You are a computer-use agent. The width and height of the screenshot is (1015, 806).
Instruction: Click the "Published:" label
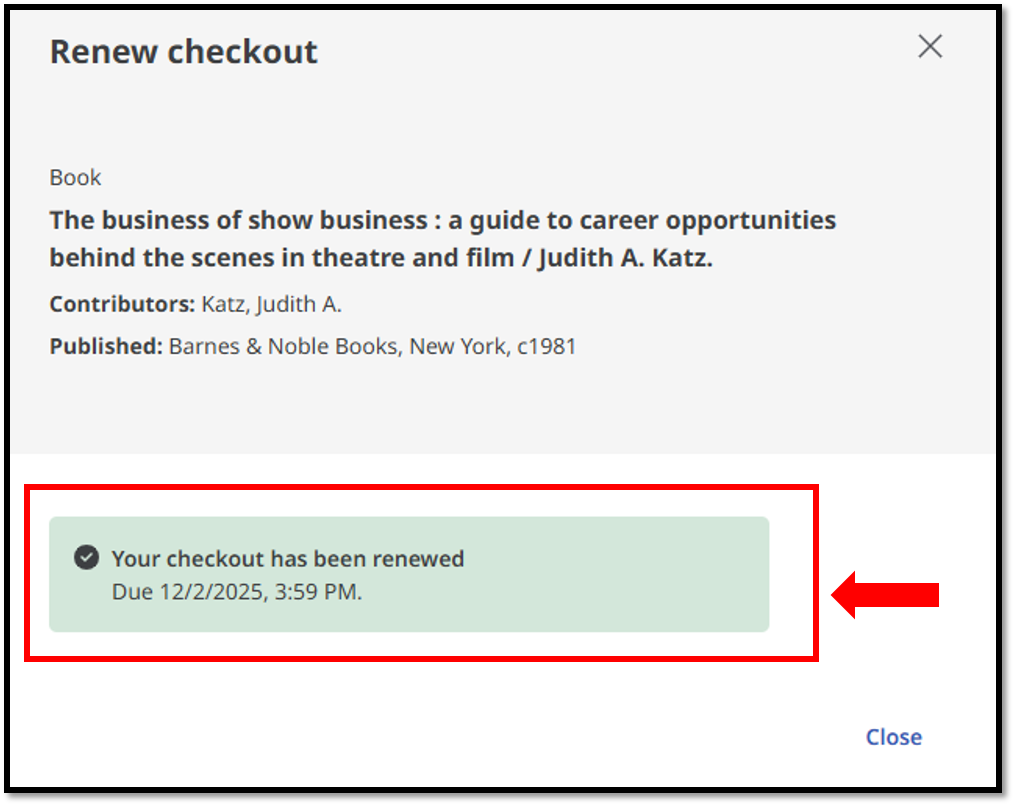click(x=105, y=347)
